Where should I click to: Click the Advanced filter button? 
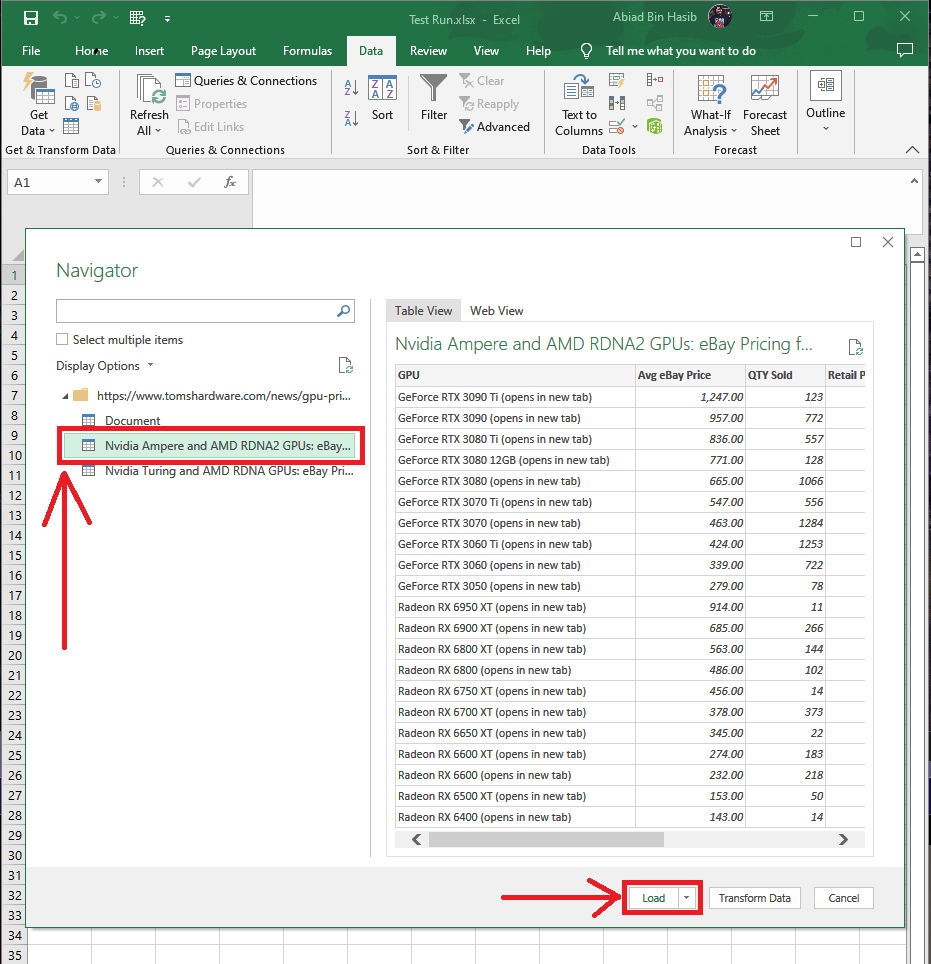click(494, 127)
